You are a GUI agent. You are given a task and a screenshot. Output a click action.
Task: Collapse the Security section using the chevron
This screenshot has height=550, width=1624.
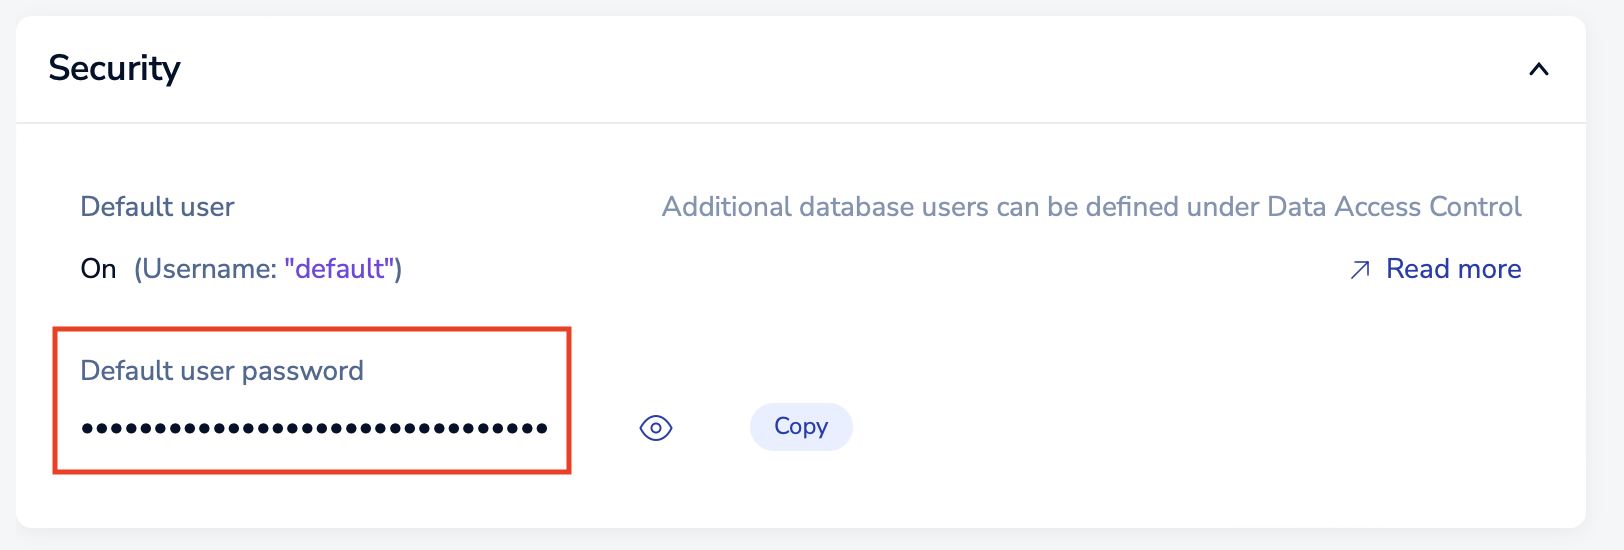[x=1539, y=69]
